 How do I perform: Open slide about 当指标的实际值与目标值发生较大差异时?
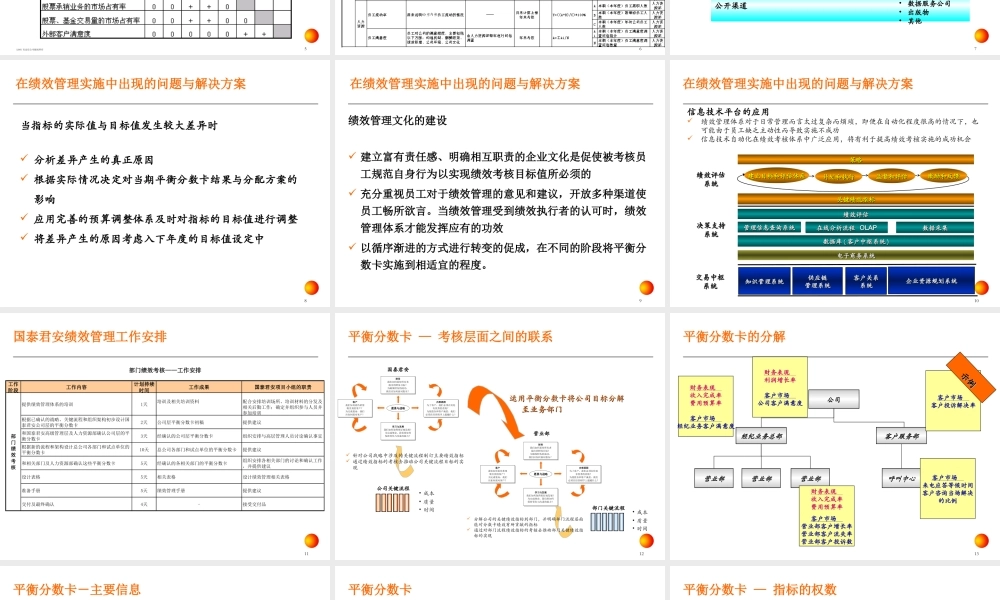click(165, 183)
